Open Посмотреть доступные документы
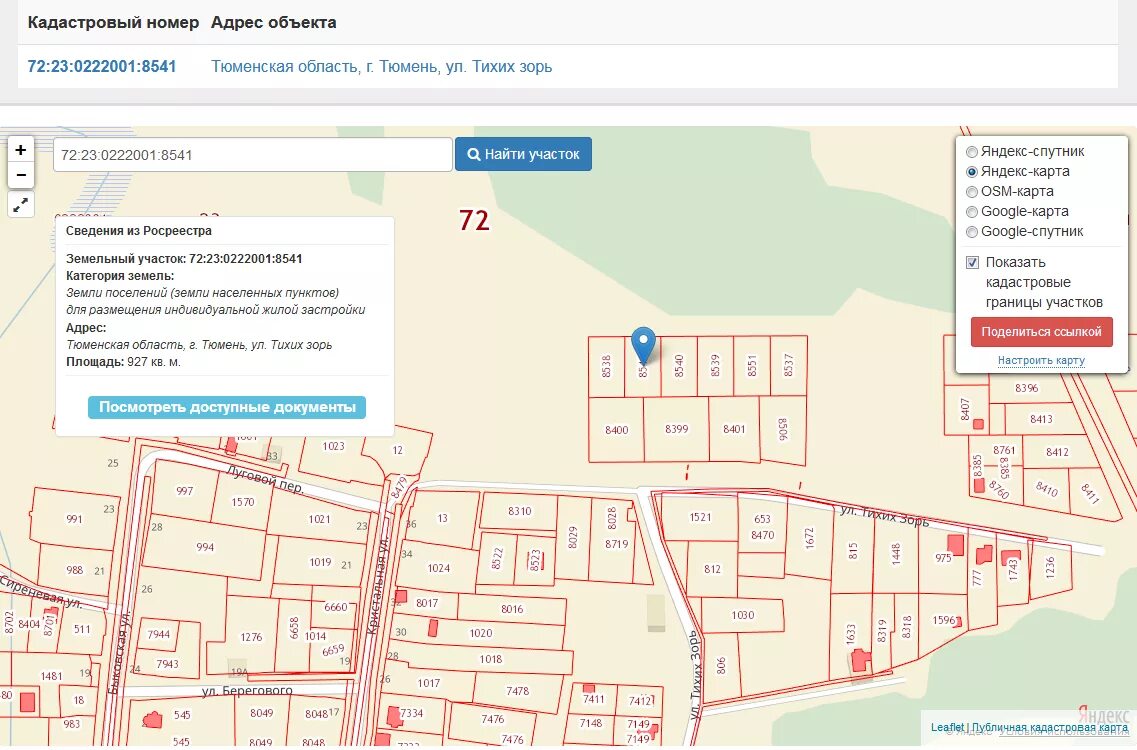Viewport: 1137px width, 750px height. 227,407
